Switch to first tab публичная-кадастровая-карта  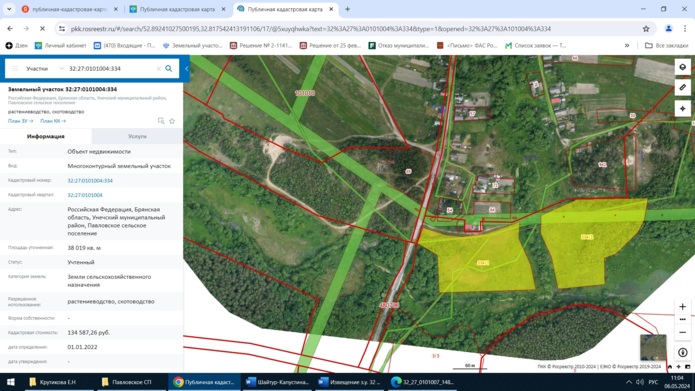click(70, 9)
